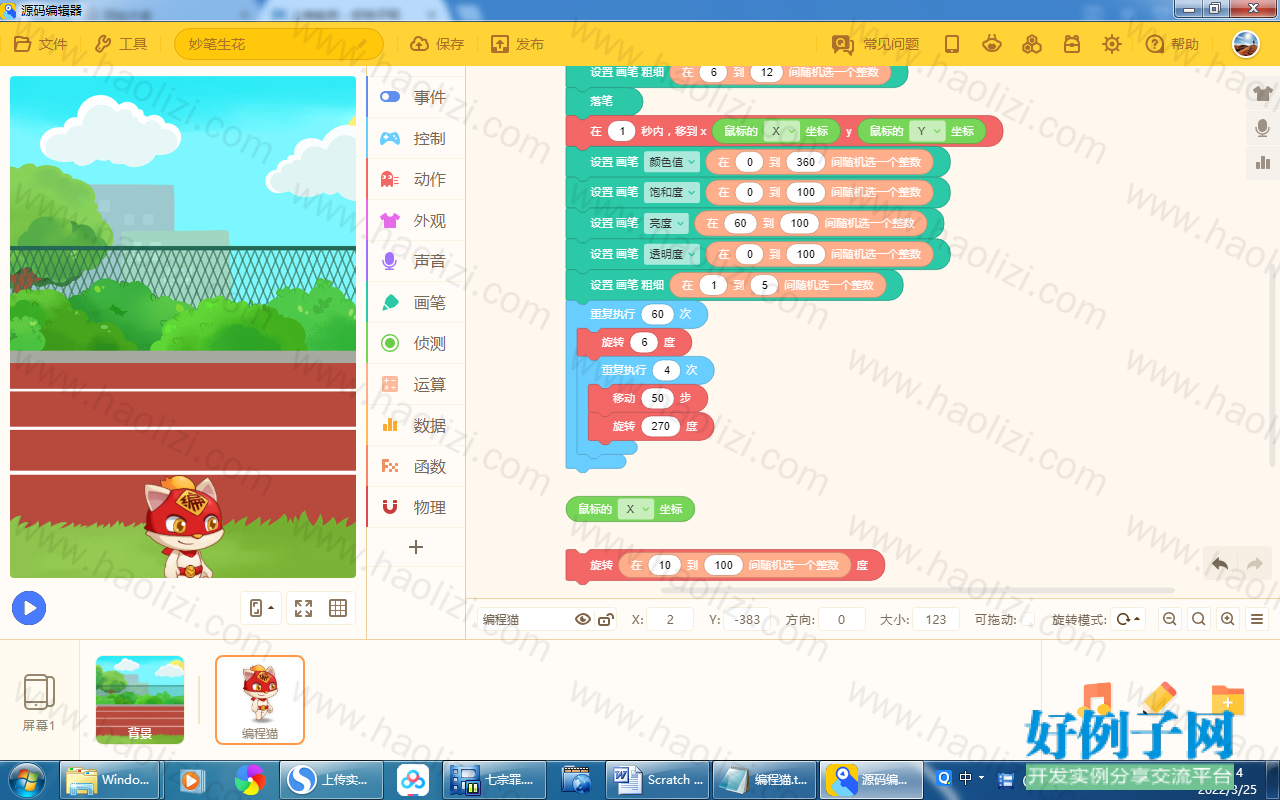Open the 颜色值 pen property dropdown
Image resolution: width=1280 pixels, height=800 pixels.
click(672, 162)
